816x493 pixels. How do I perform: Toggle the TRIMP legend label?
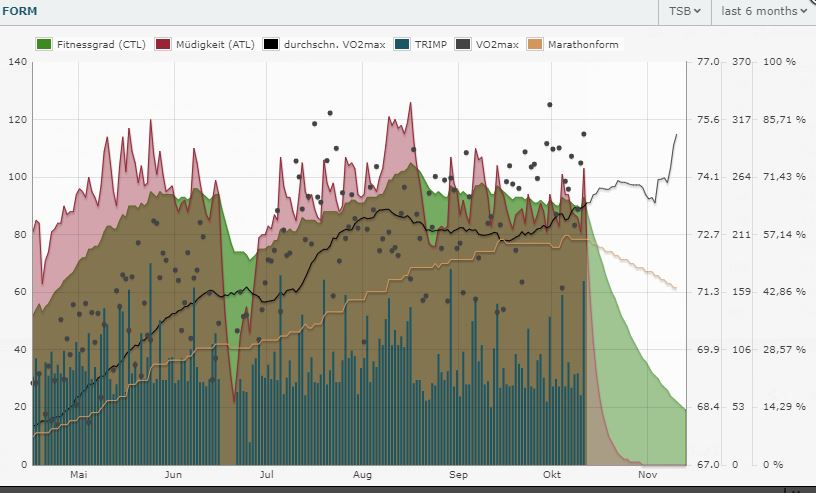coord(430,45)
